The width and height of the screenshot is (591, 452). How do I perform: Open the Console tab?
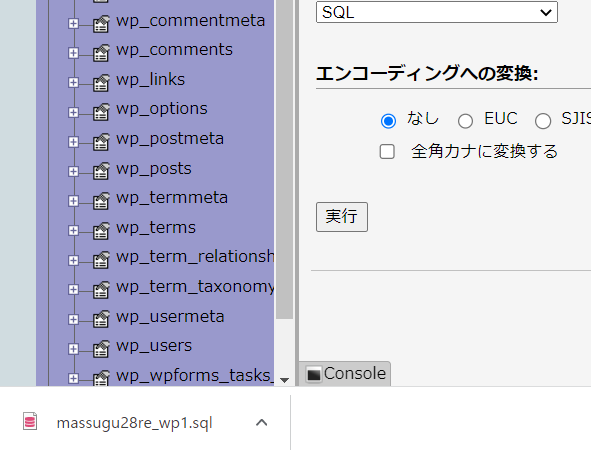345,374
